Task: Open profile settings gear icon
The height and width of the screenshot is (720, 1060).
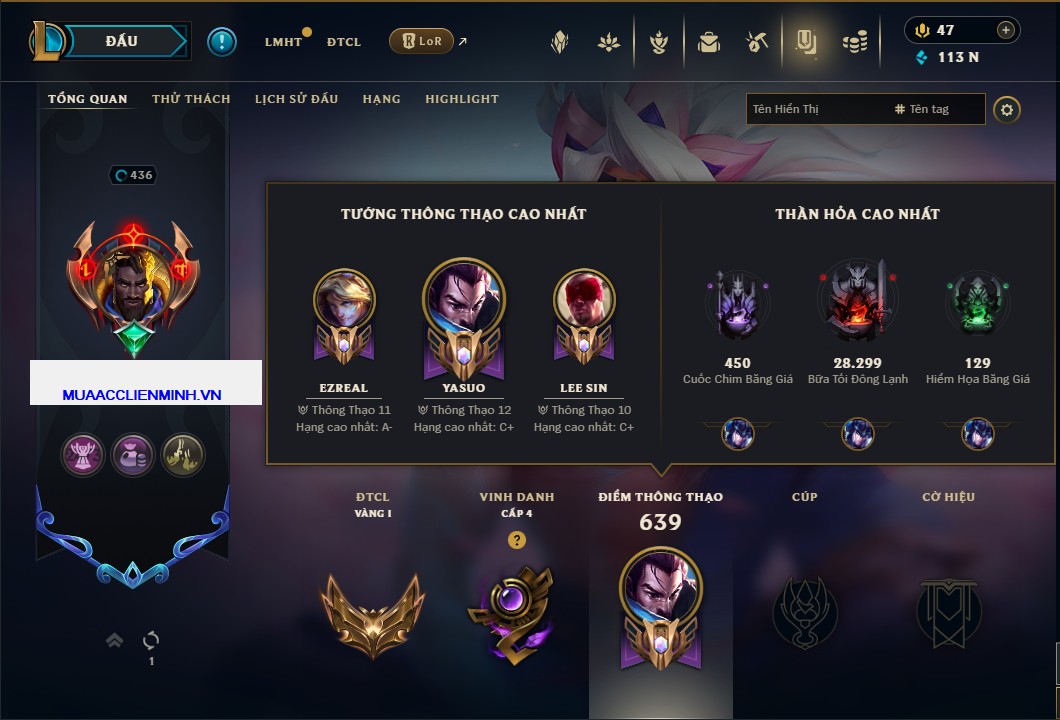Action: [1007, 110]
